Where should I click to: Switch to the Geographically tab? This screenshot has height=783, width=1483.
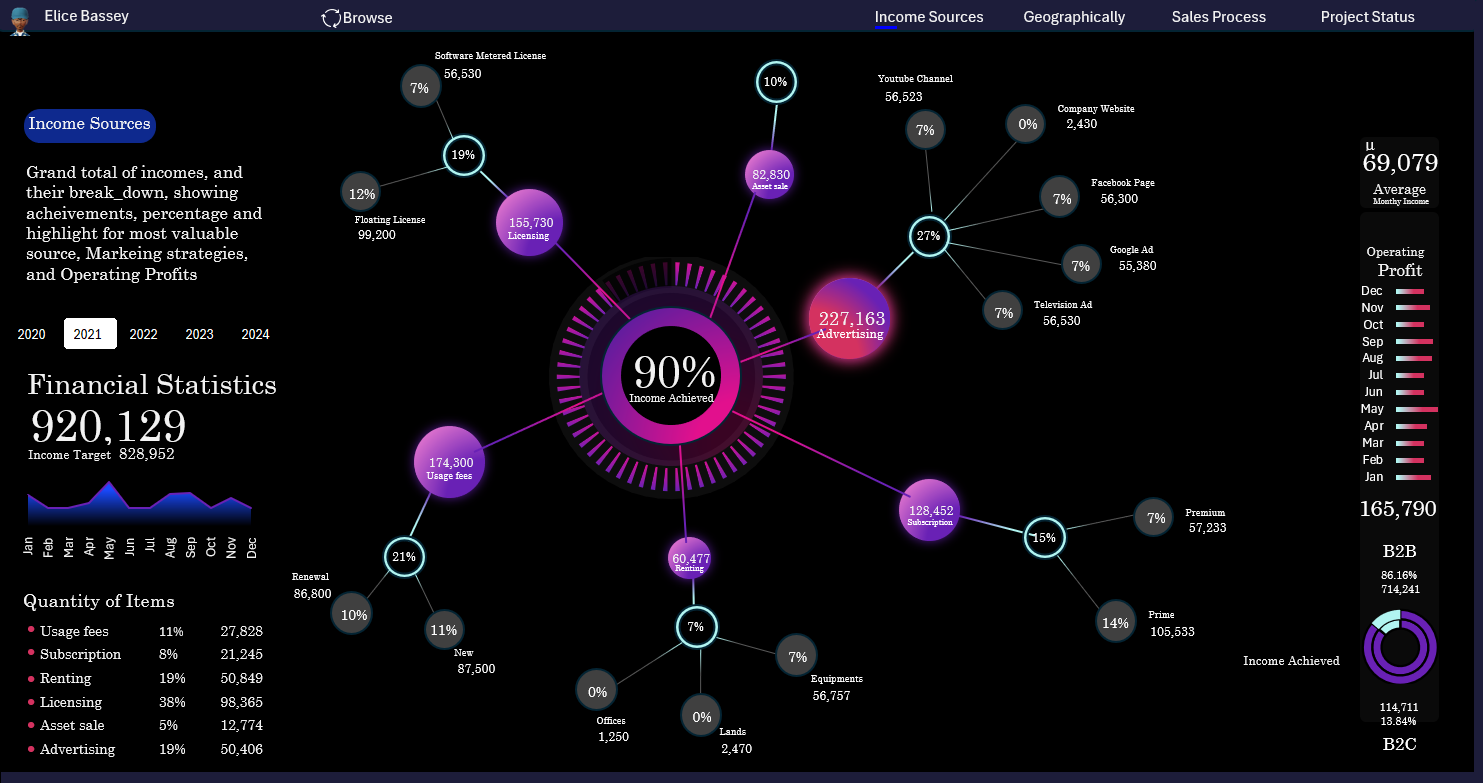[x=1074, y=17]
